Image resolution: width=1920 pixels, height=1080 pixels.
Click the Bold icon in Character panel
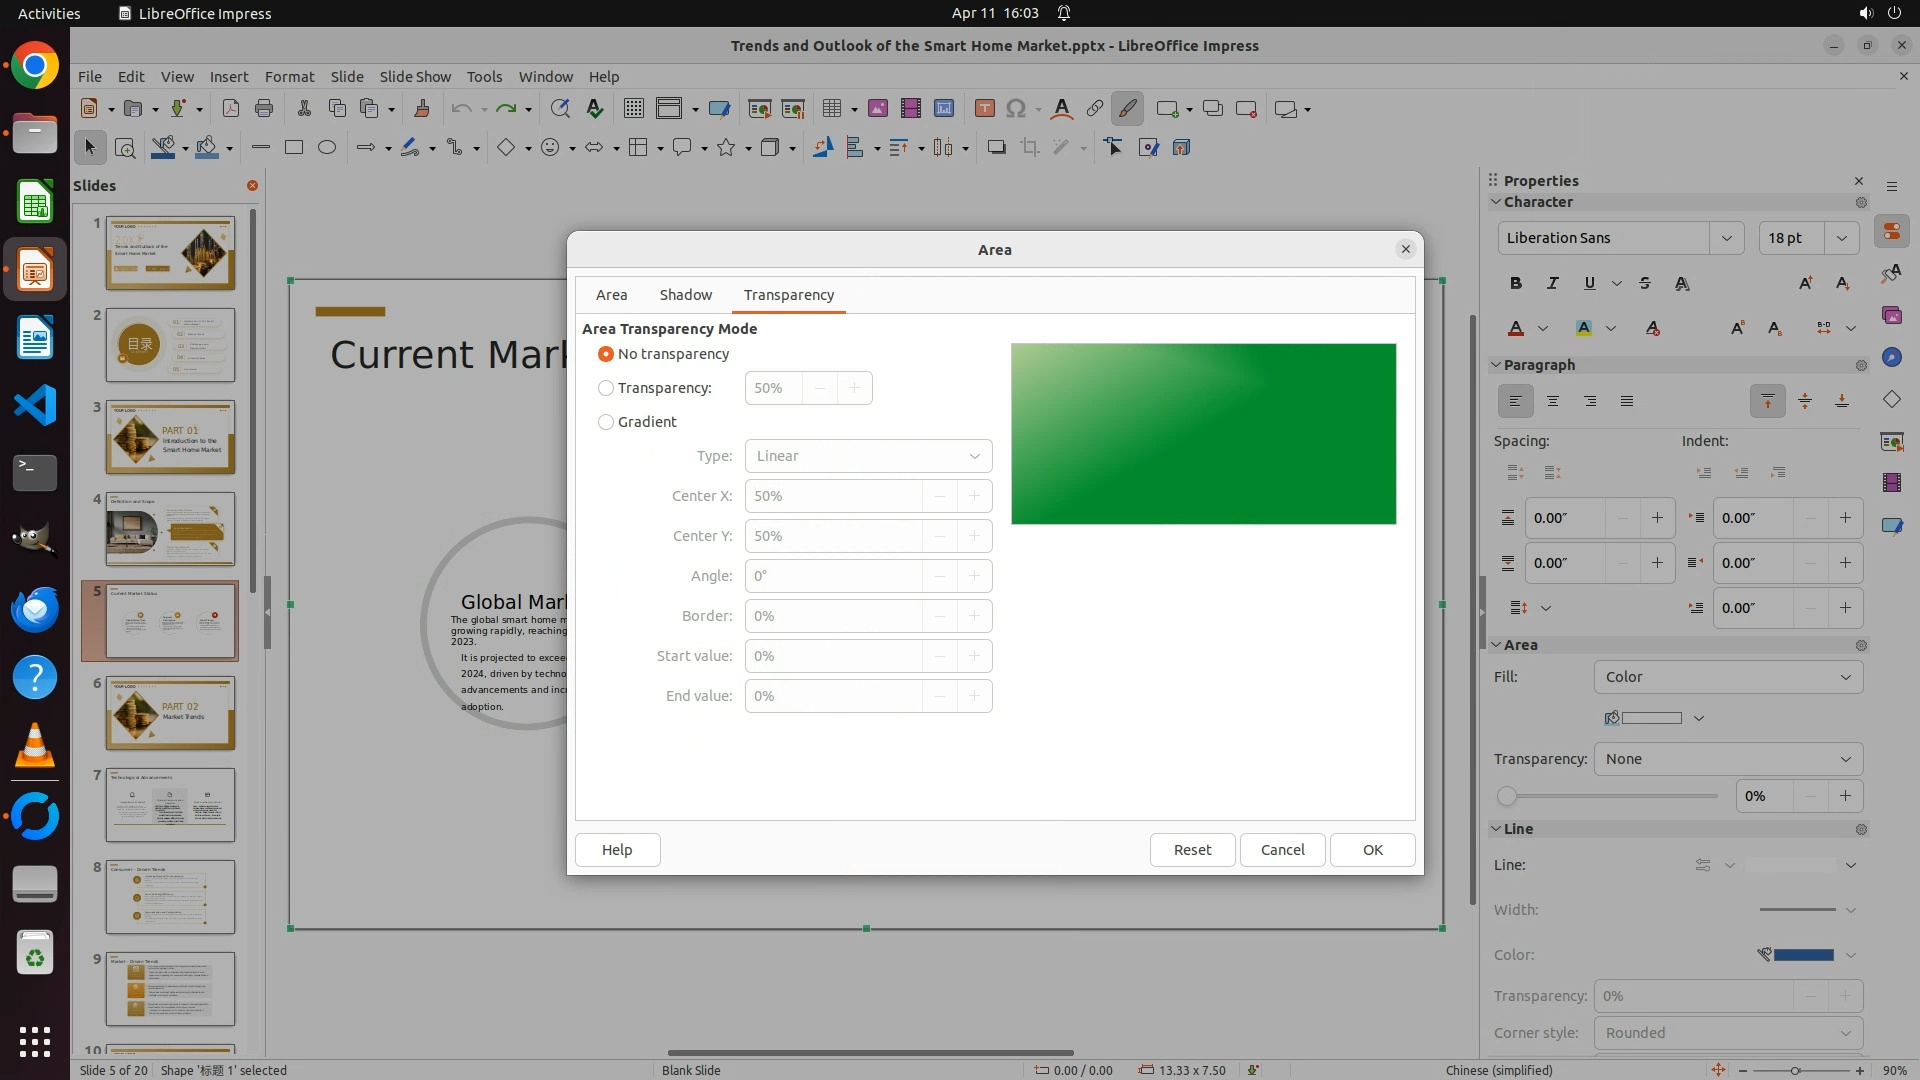[1516, 283]
